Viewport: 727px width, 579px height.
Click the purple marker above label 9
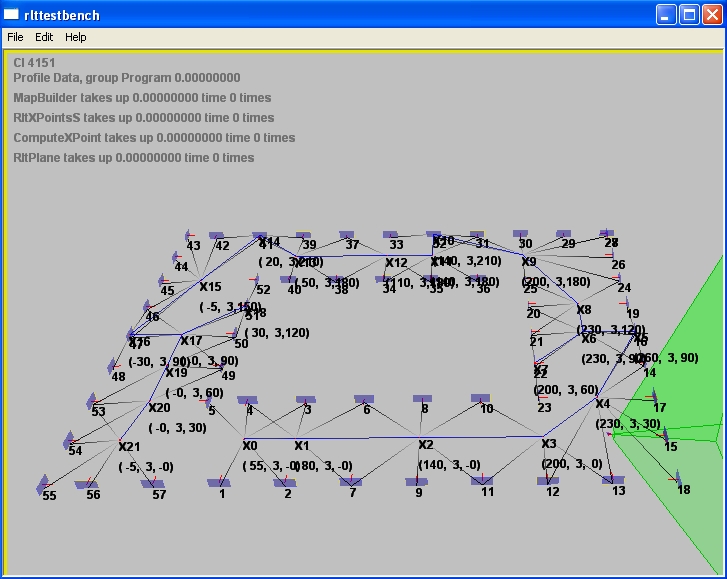pos(416,481)
